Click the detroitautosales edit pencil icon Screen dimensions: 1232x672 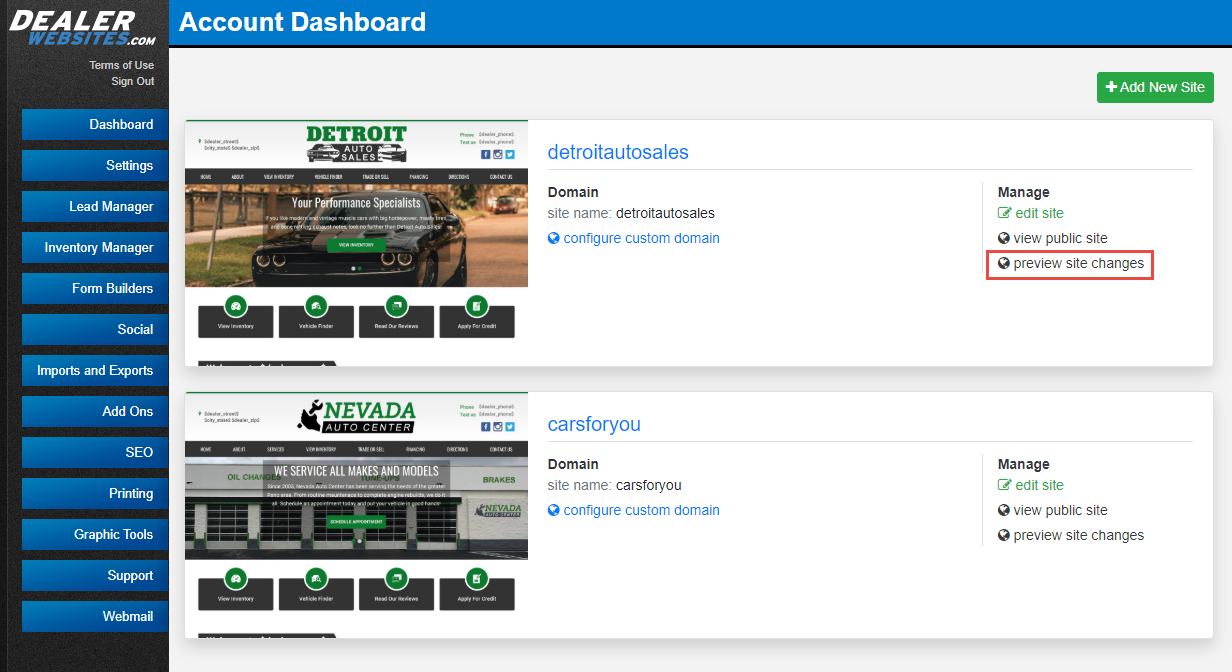tap(1005, 213)
